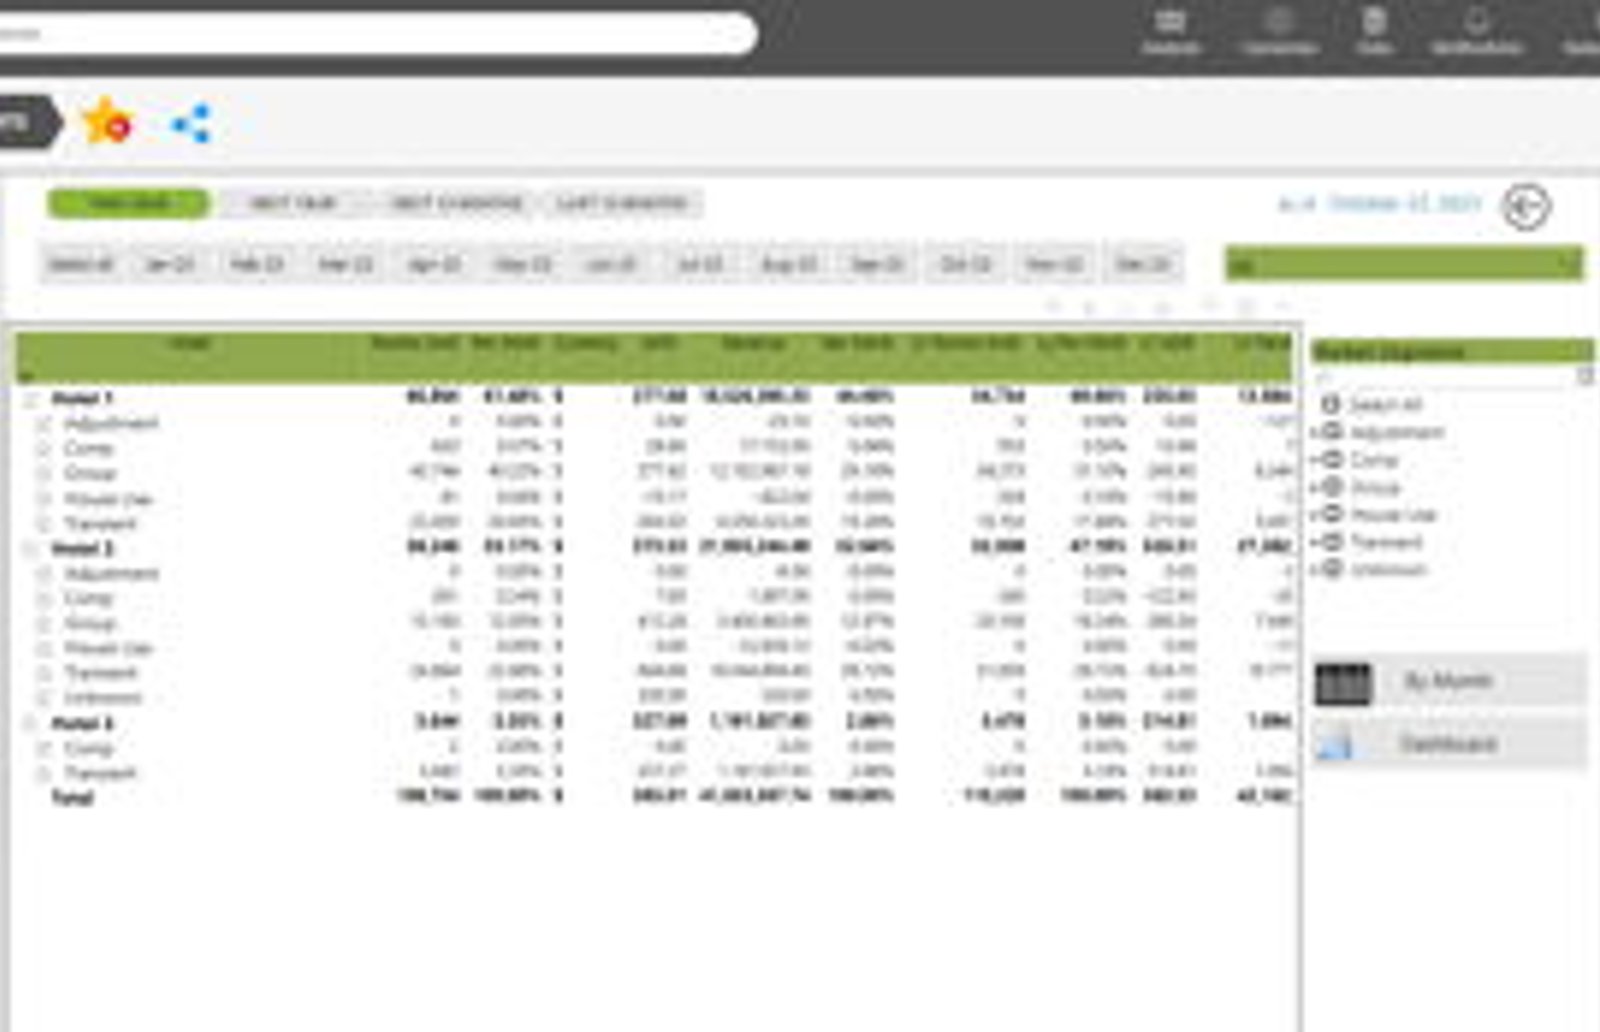Click Comp row under Hotel 1
Viewport: 1600px width, 1032px height.
point(88,448)
